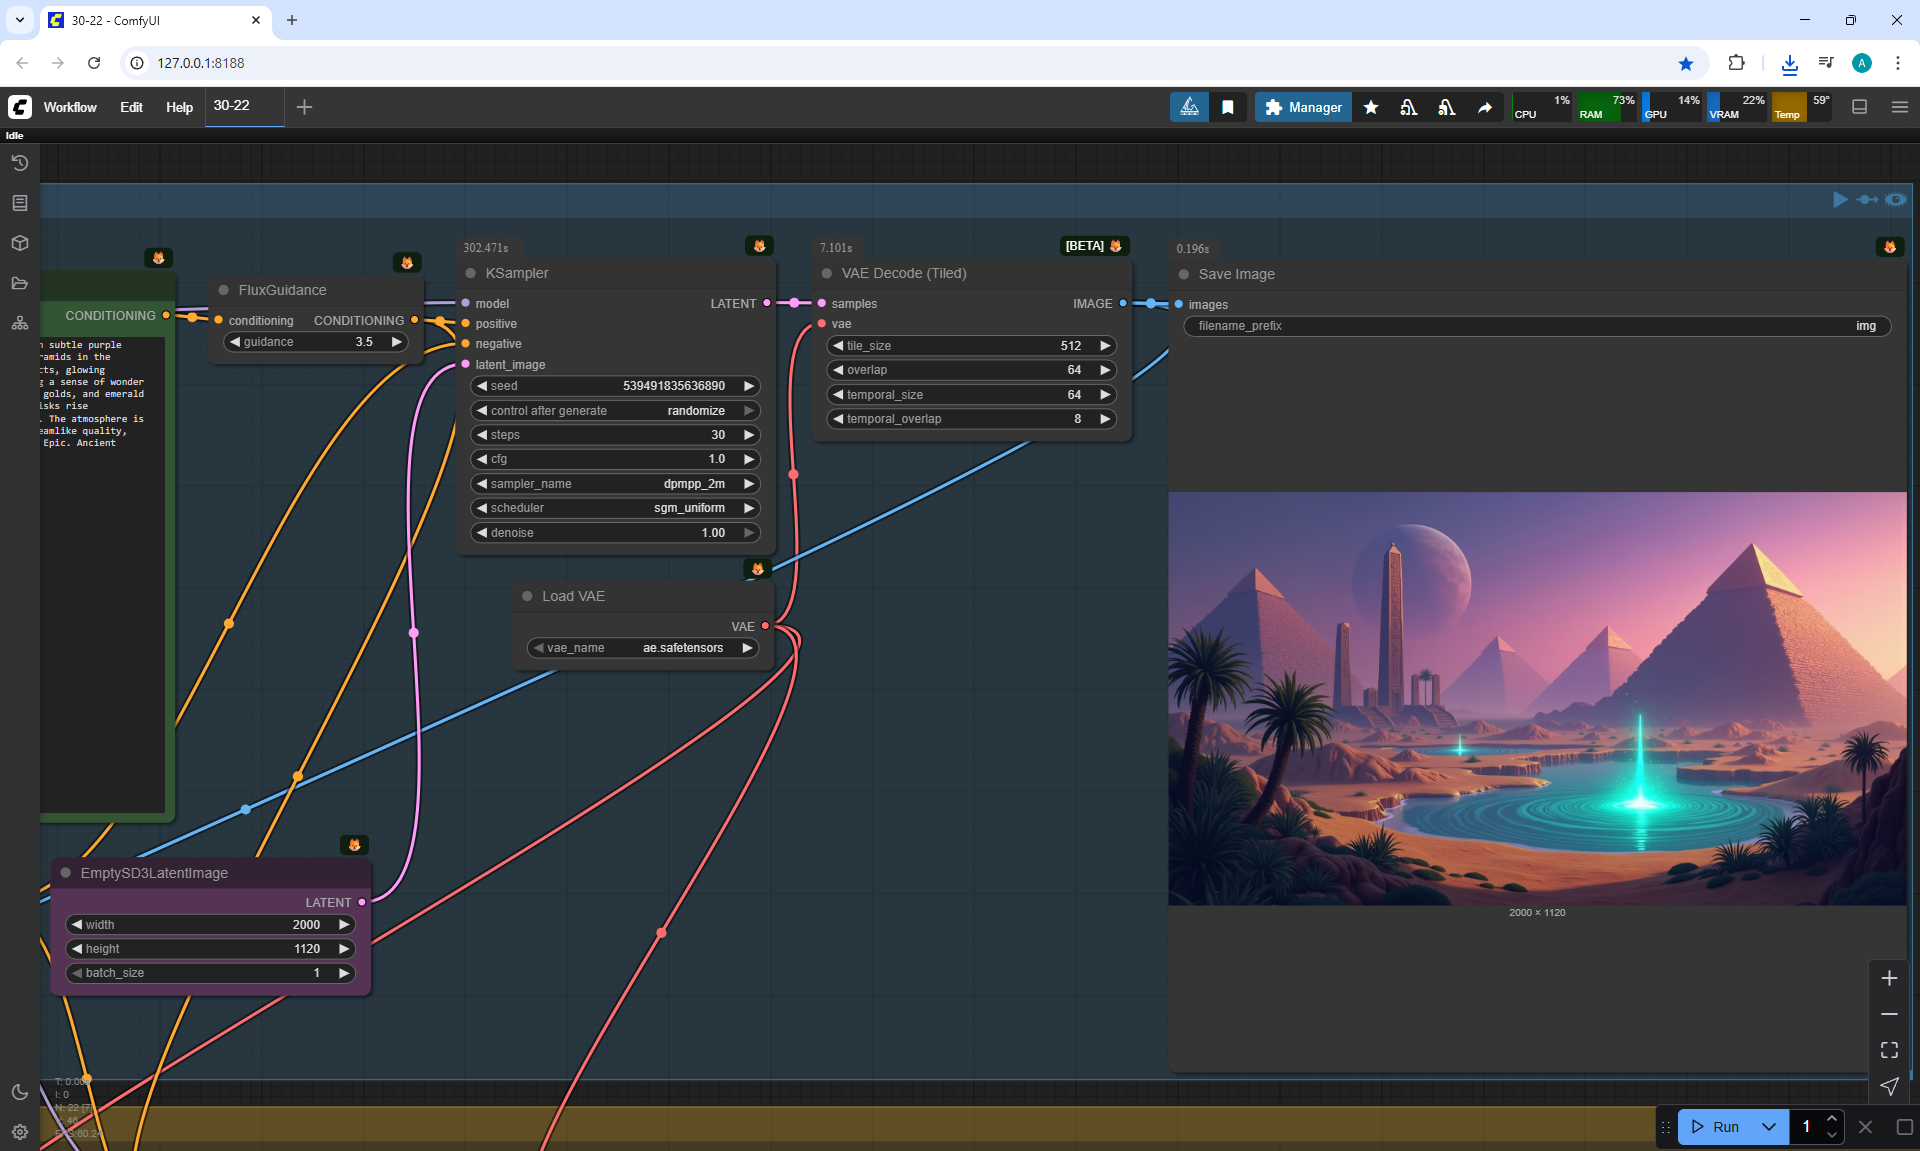Click the star favorites toolbar icon
The image size is (1920, 1151).
tap(1371, 107)
